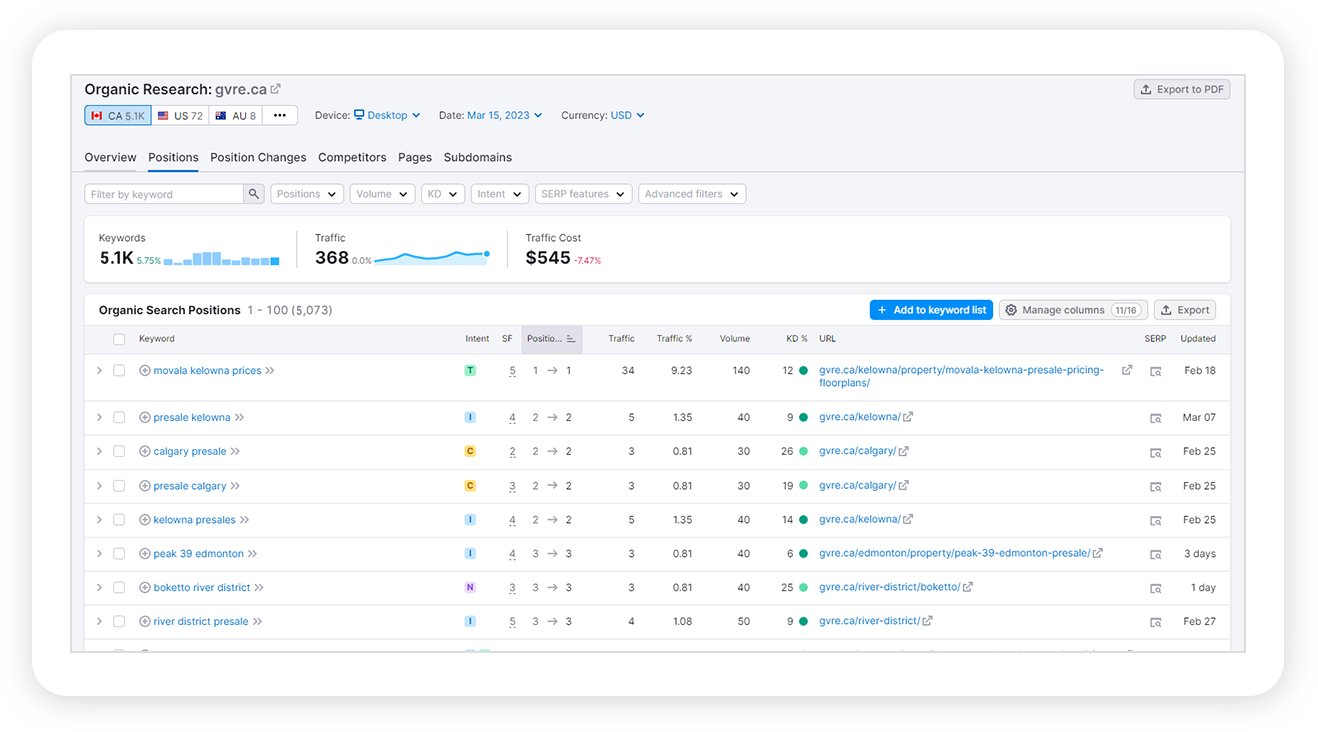This screenshot has height=732, width=1318.
Task: Open external icon beside river-district/boketto URL
Action: tap(968, 587)
